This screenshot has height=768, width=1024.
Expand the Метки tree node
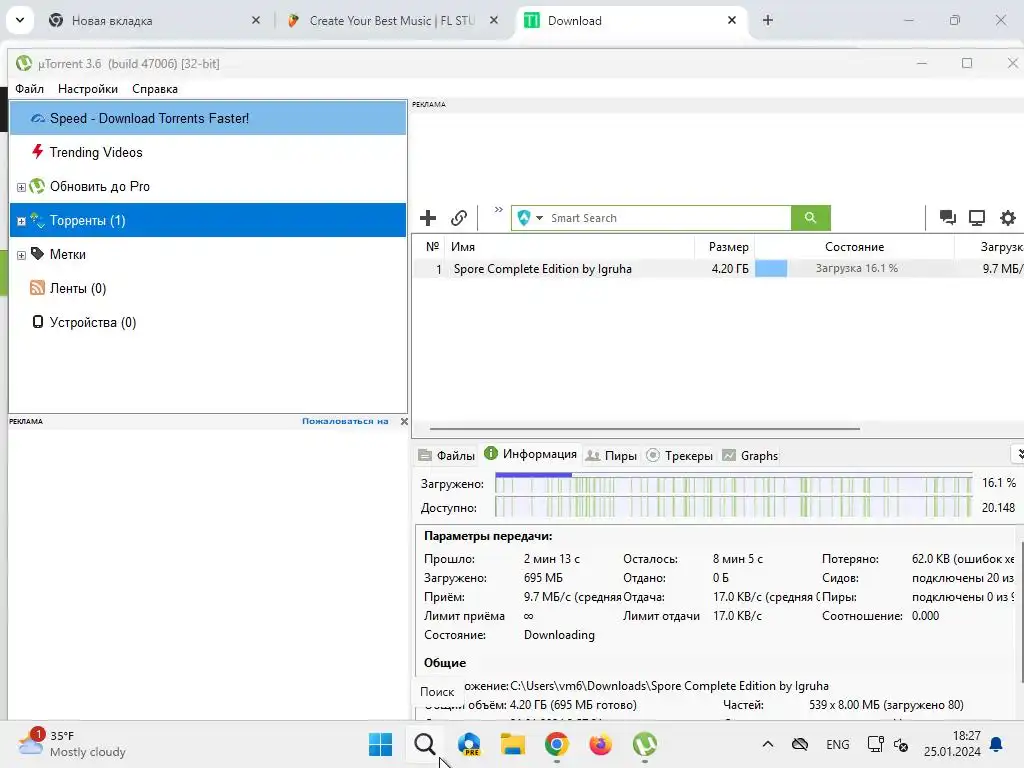[x=21, y=255]
